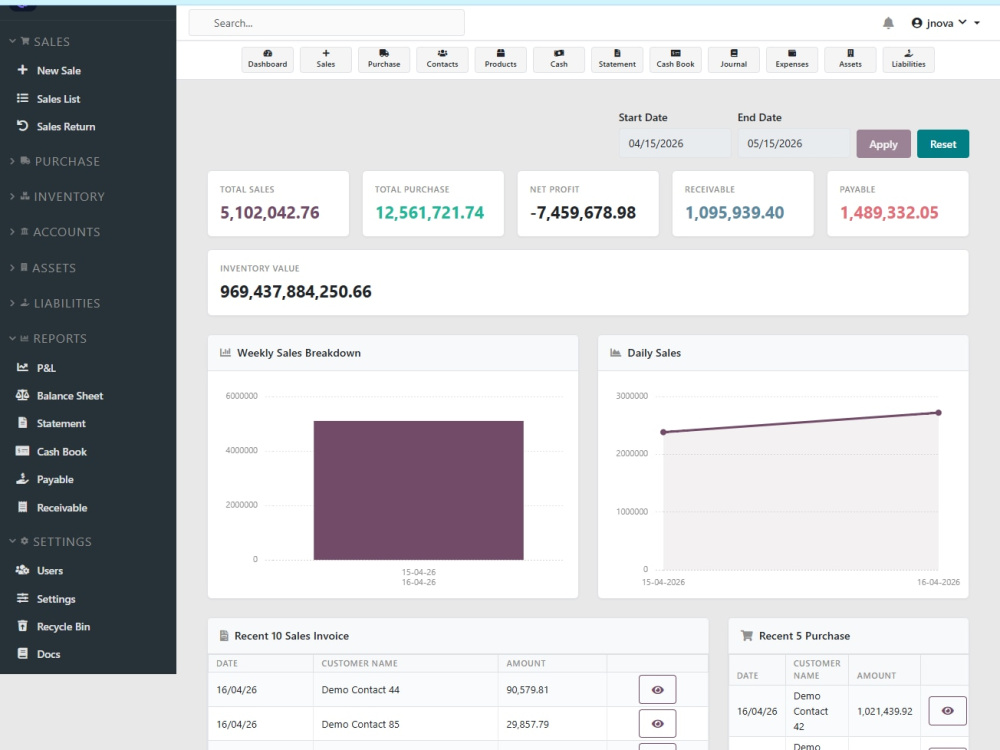
Task: Click the 16-04-2026 point in Daily Sales
Action: pos(938,413)
